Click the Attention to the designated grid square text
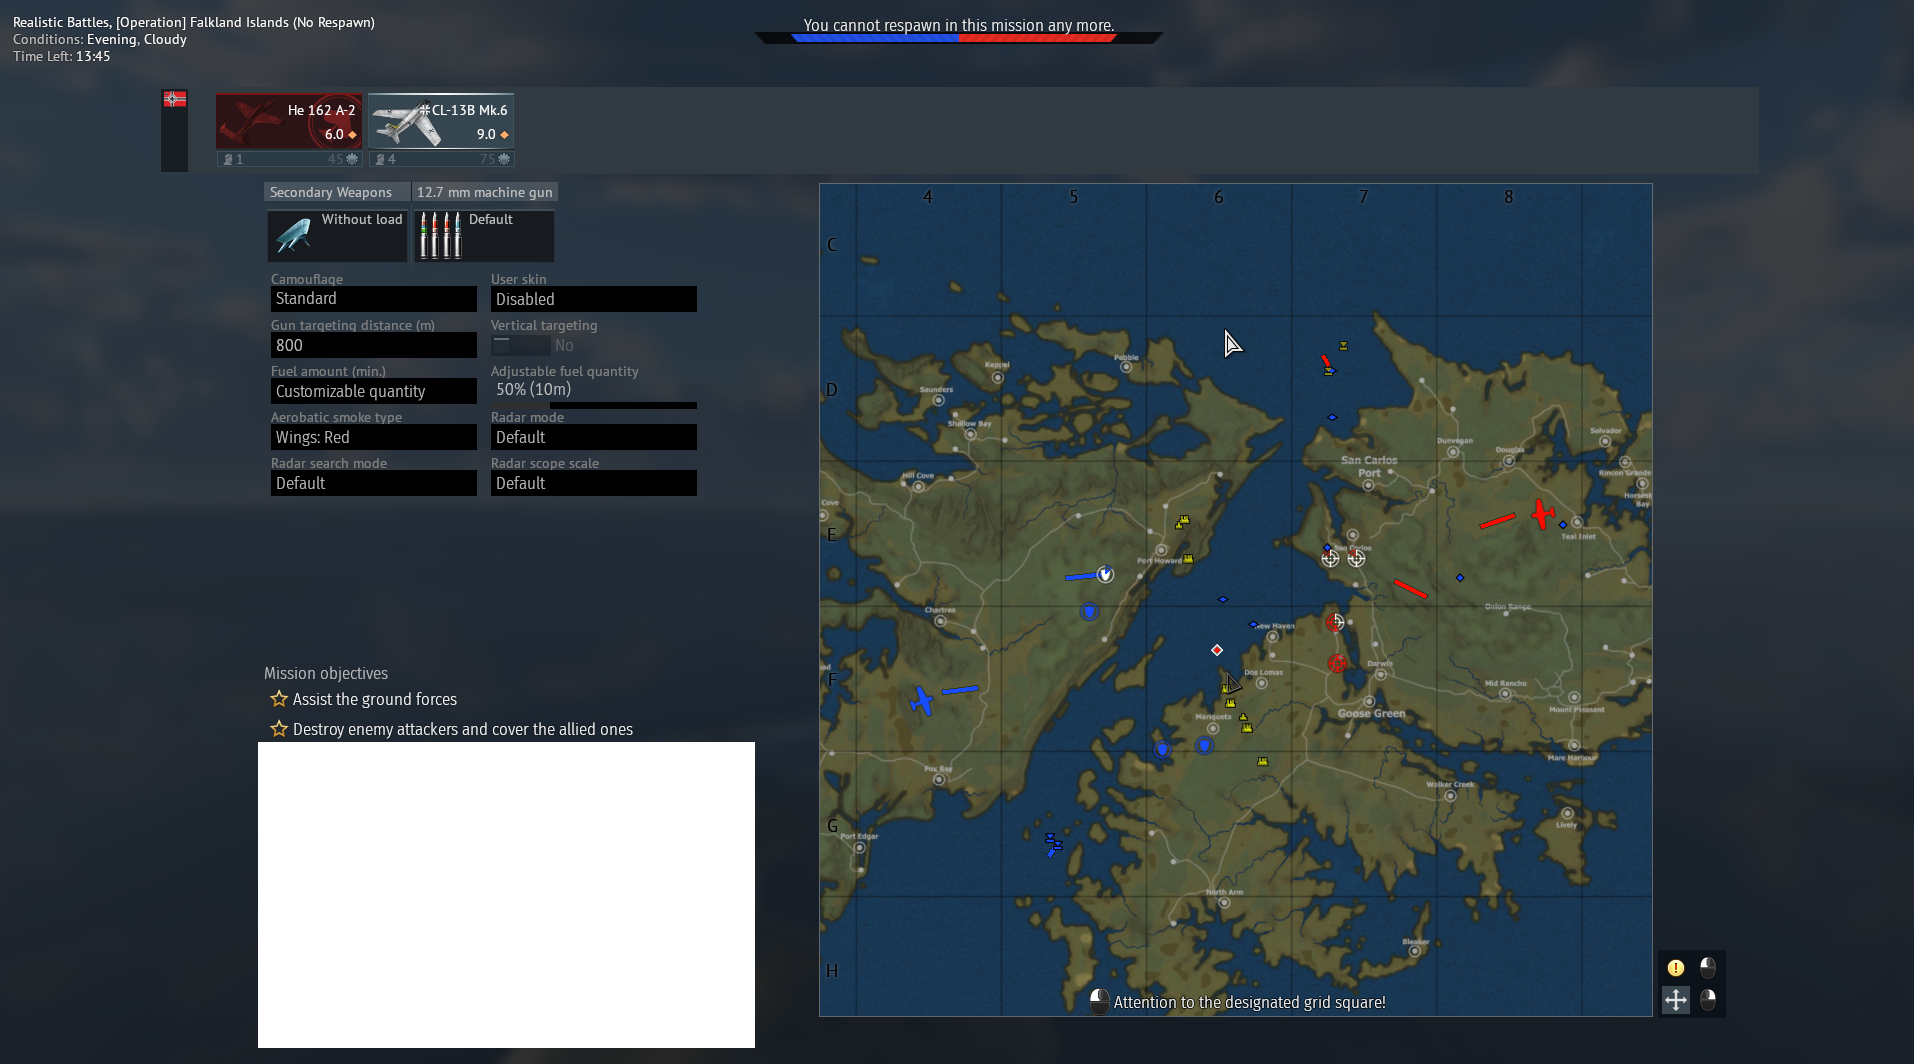This screenshot has width=1914, height=1064. pos(1249,1002)
